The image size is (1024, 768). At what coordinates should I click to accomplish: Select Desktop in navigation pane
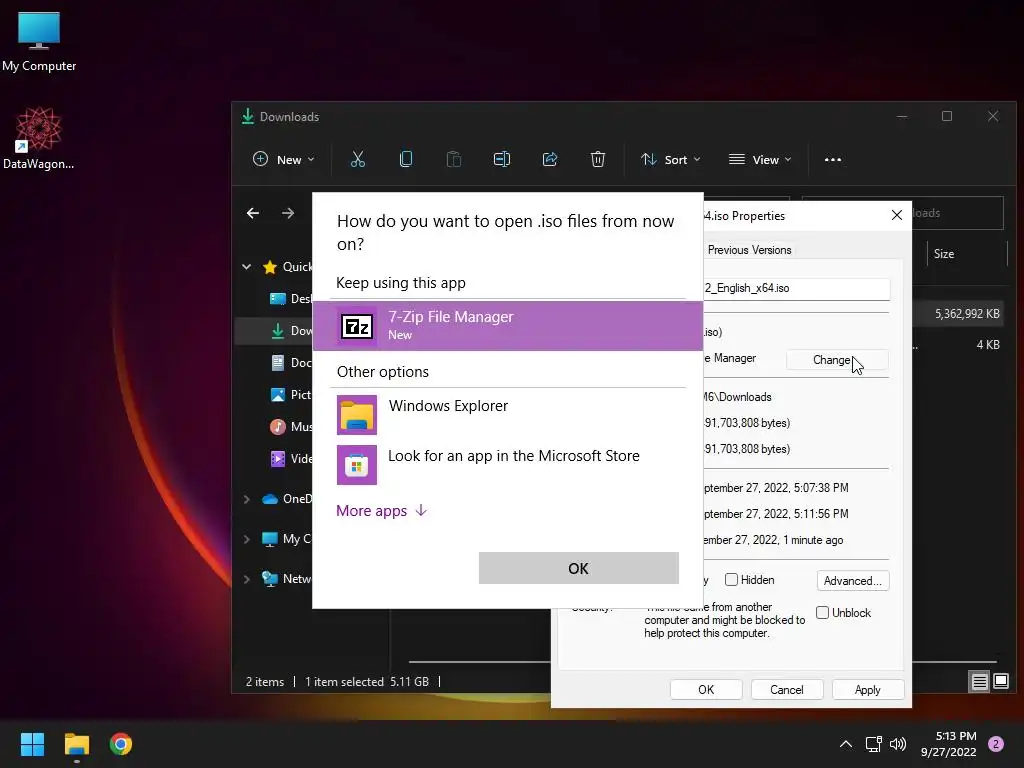292,298
